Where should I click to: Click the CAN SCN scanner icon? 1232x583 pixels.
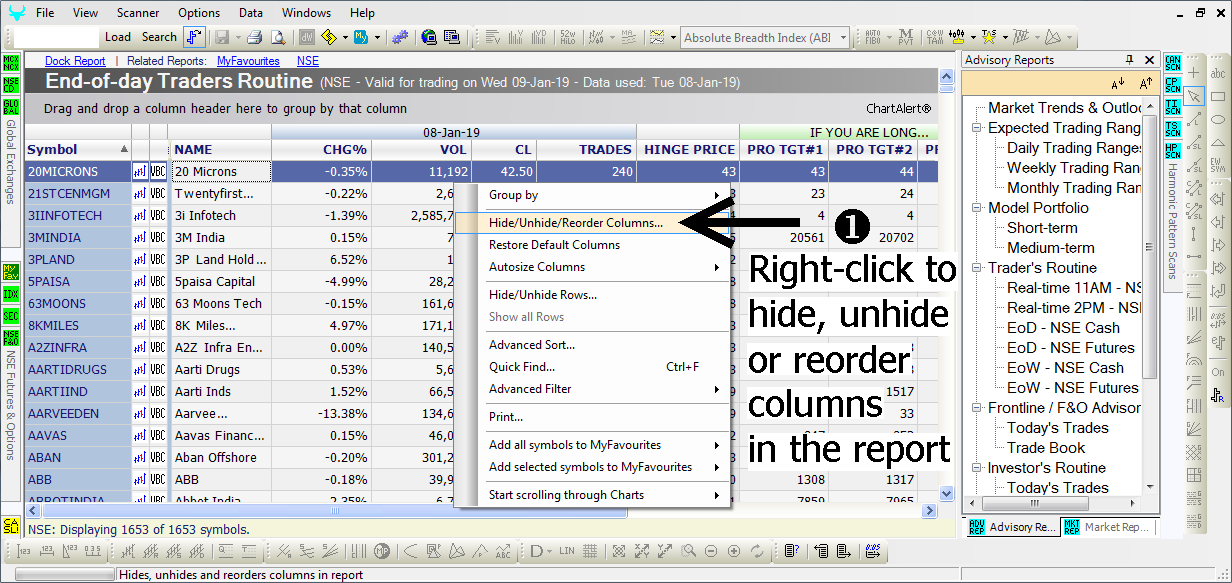1173,62
